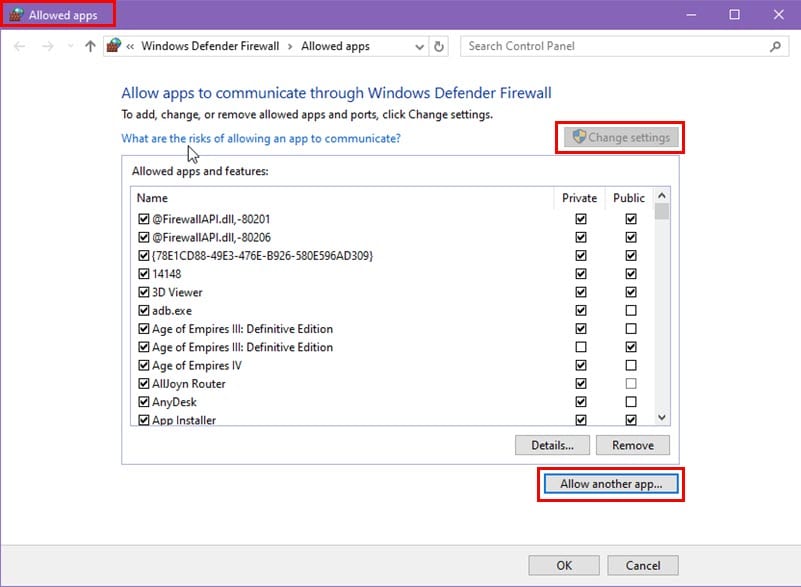801x587 pixels.
Task: Click the search magnifier icon
Action: pyautogui.click(x=775, y=46)
